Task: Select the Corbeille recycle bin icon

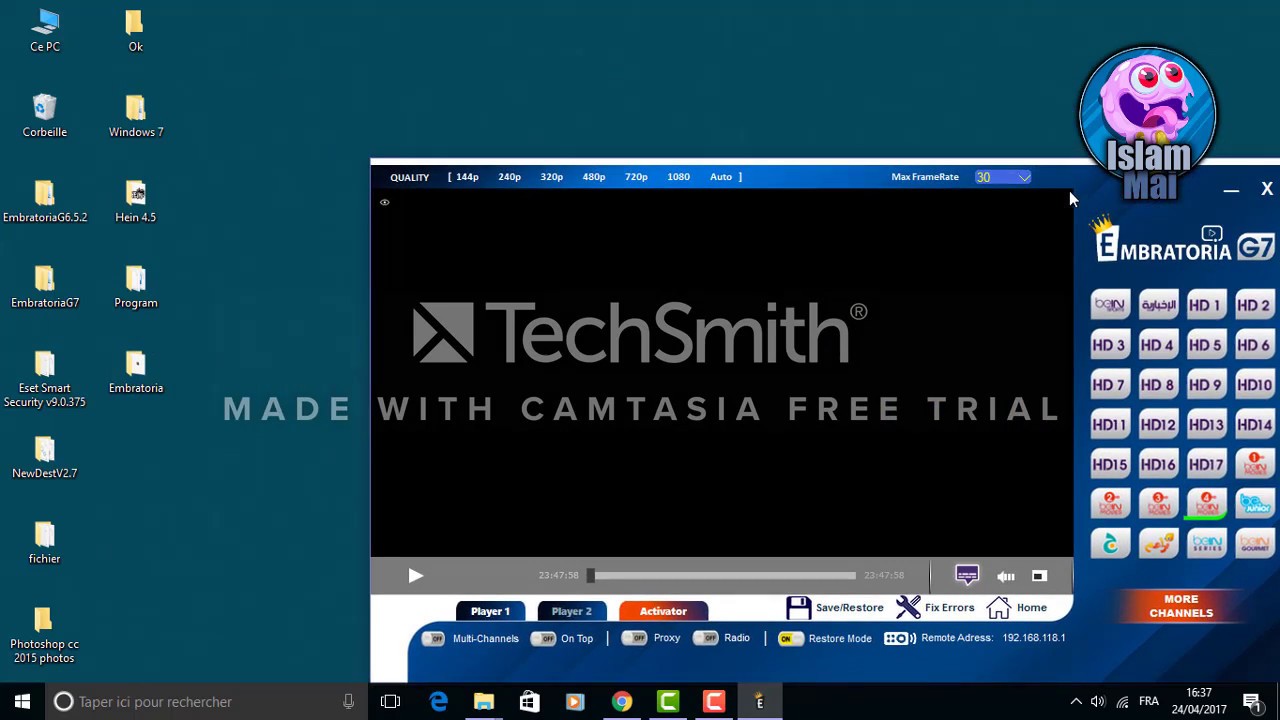Action: pos(45,116)
